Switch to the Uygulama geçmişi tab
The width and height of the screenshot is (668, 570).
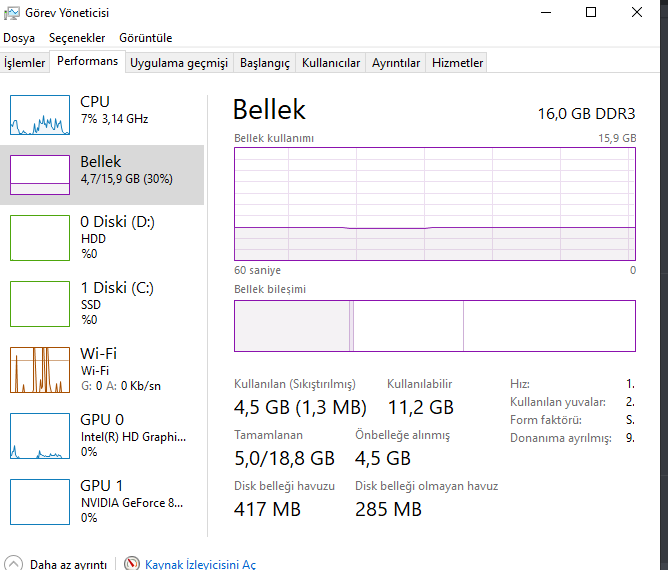pos(179,63)
